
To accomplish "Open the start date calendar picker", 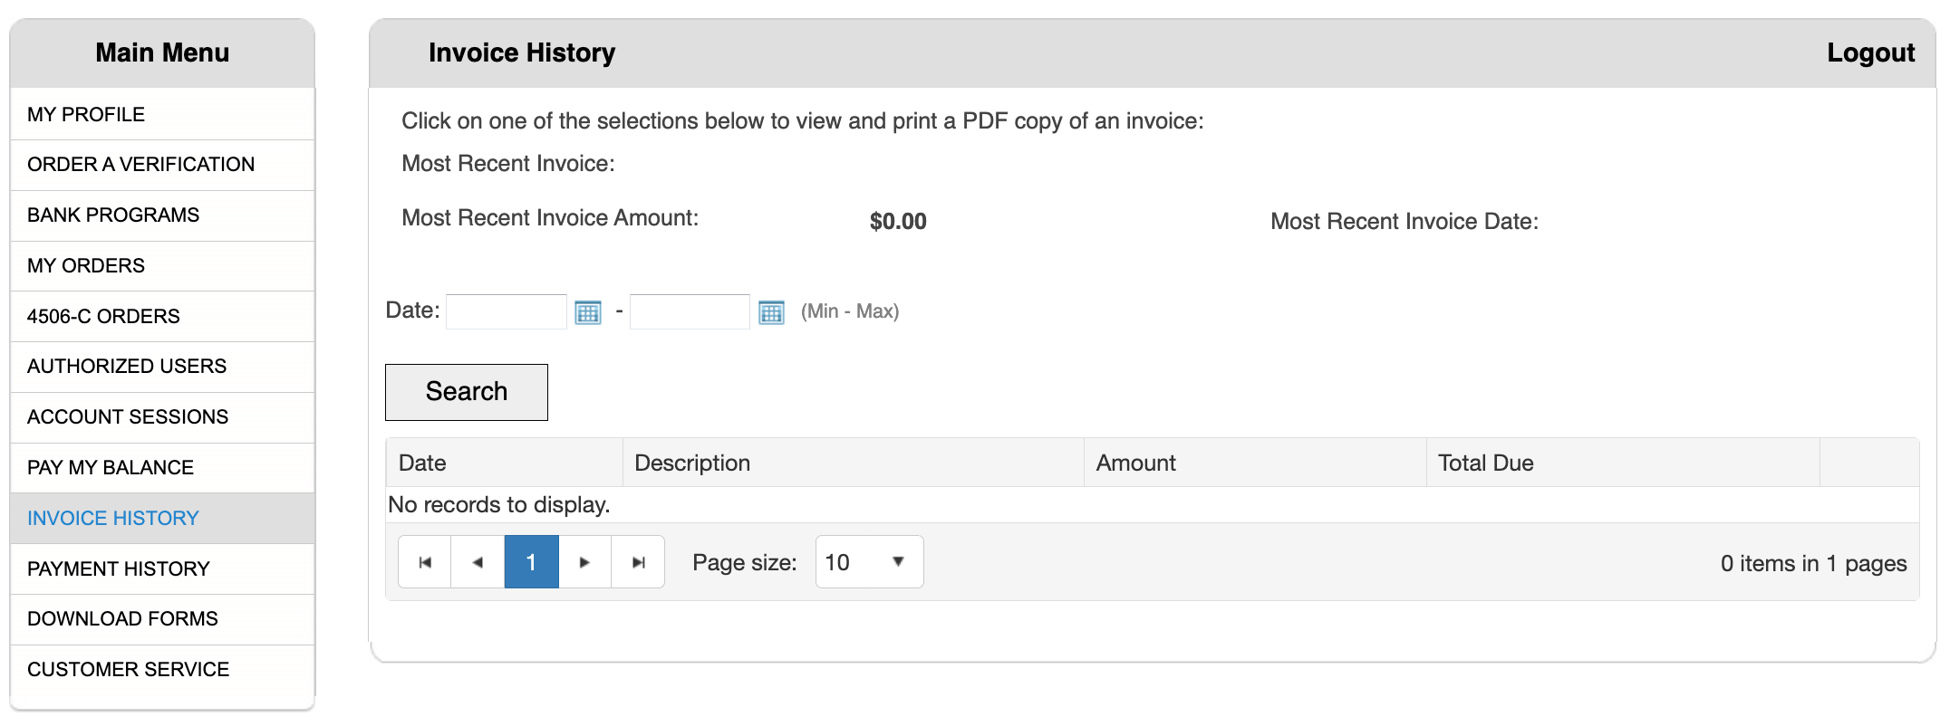I will (x=588, y=313).
